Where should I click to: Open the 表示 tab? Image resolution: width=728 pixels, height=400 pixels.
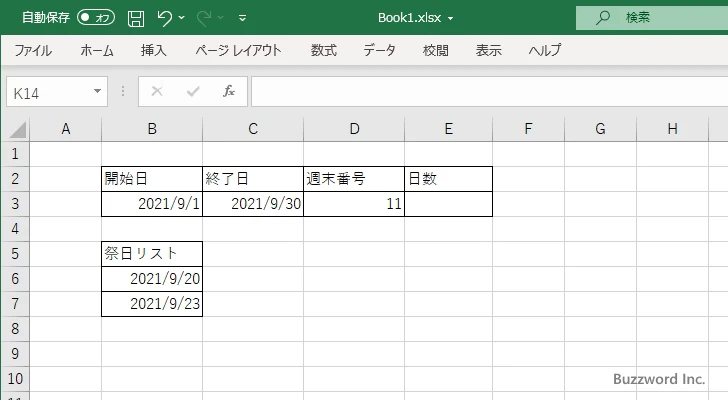(x=488, y=50)
